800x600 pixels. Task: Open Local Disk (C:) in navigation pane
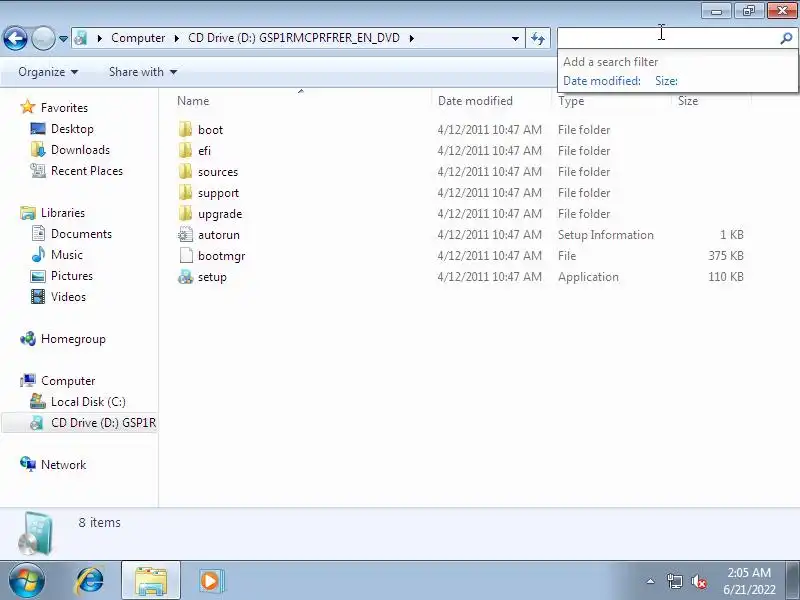[x=78, y=402]
